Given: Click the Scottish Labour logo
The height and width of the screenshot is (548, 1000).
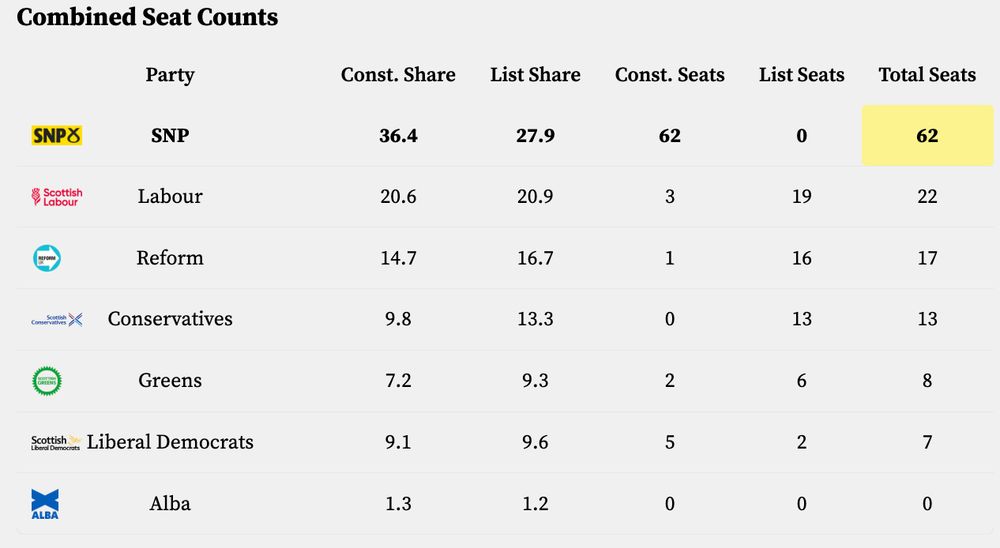Looking at the screenshot, I should tap(57, 196).
